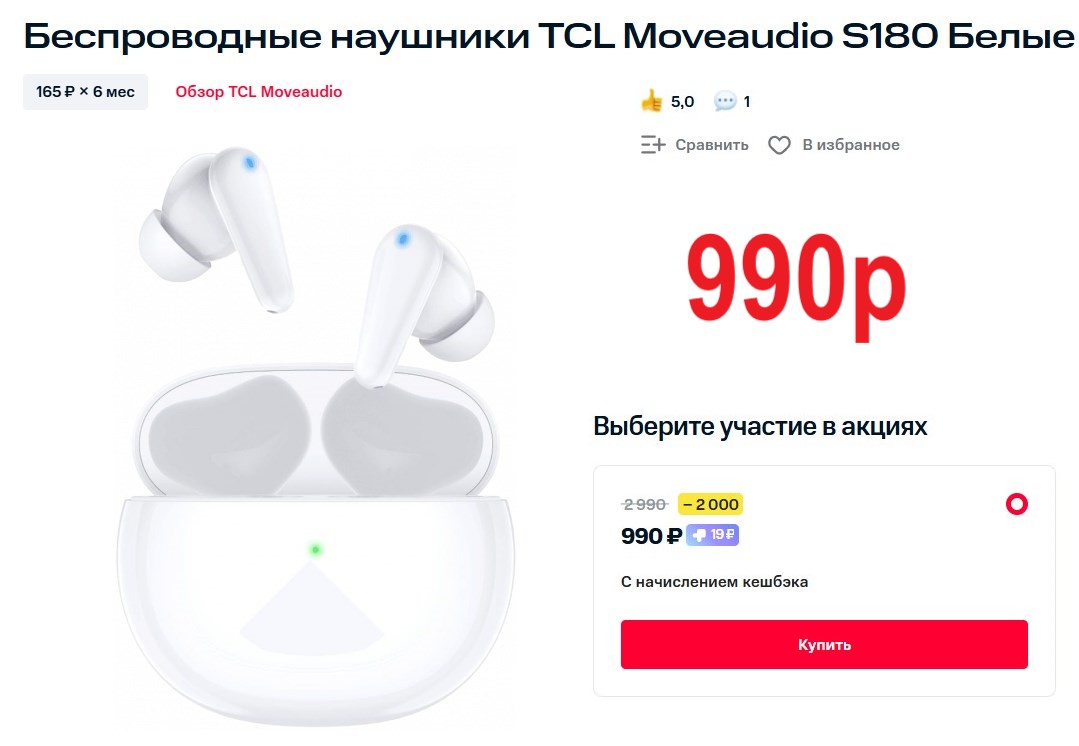Select the cashback offer radio button

(x=1016, y=504)
